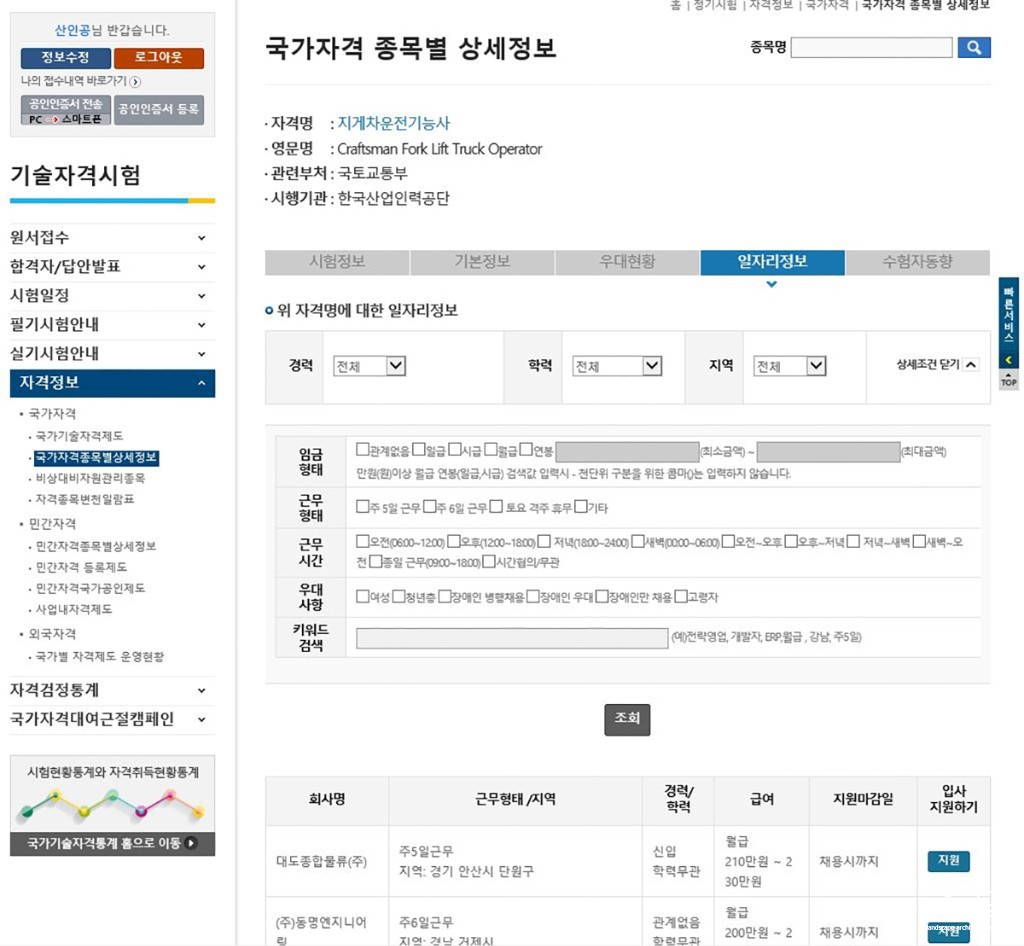Tick the 청년층 checkbox
Image resolution: width=1024 pixels, height=946 pixels.
(x=398, y=596)
